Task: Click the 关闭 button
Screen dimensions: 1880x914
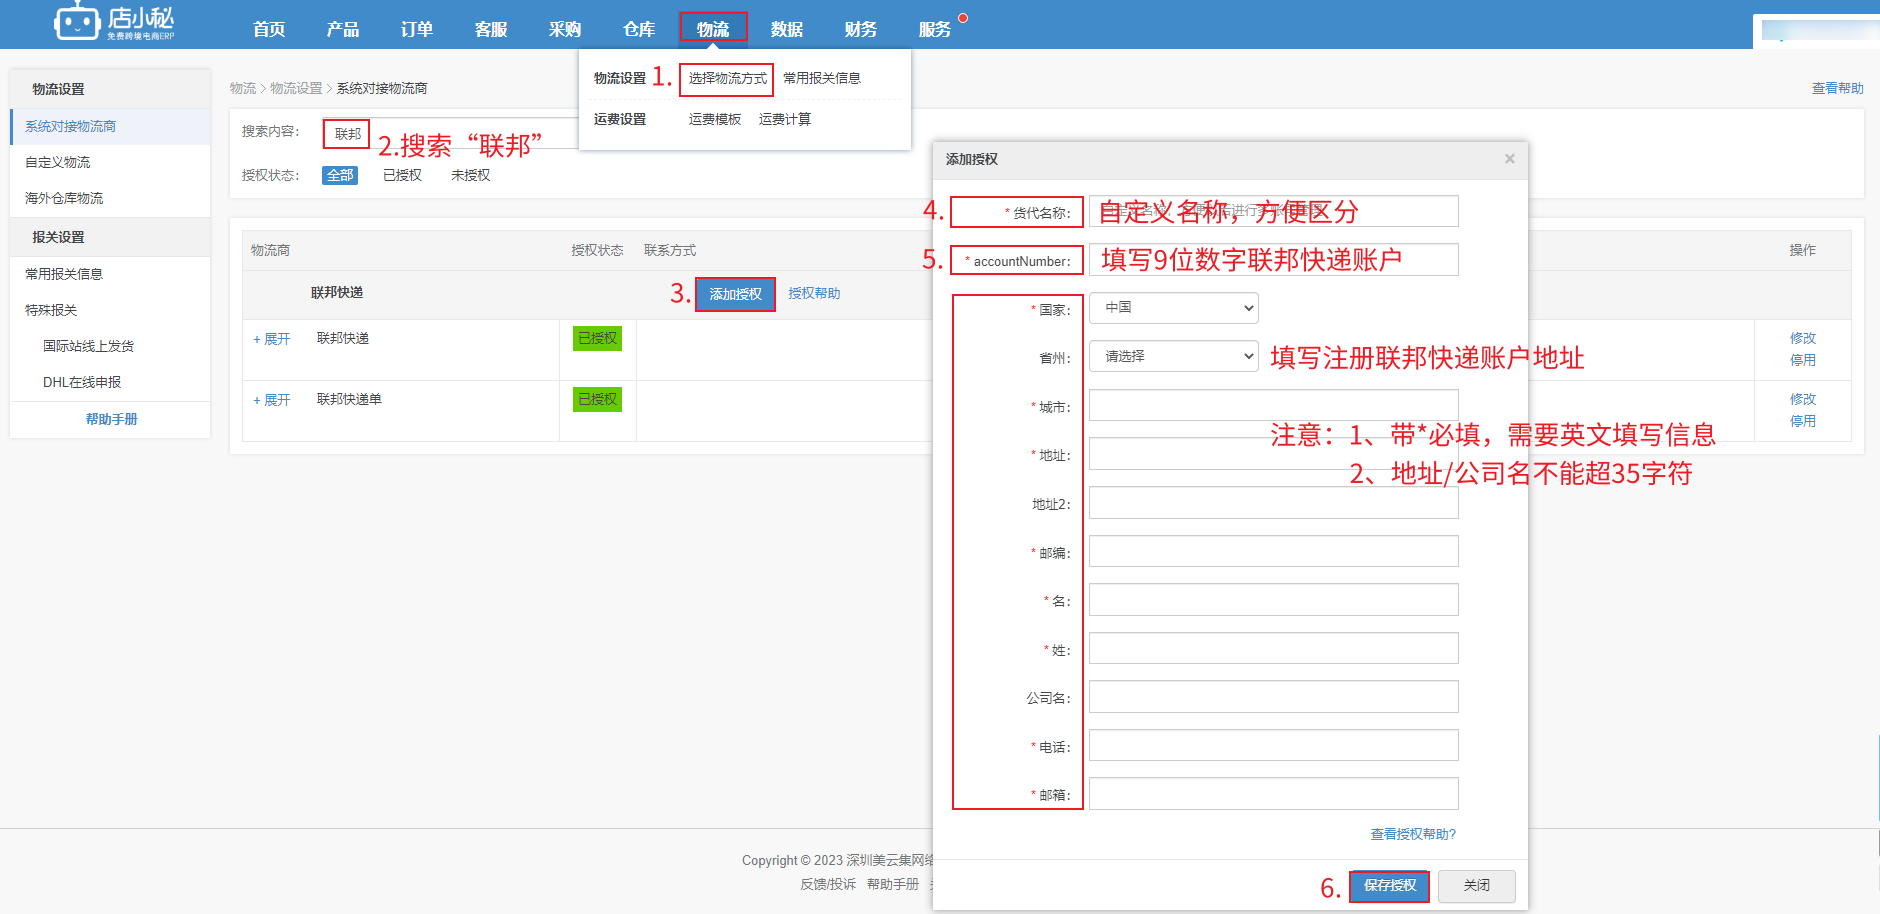Action: [1477, 886]
